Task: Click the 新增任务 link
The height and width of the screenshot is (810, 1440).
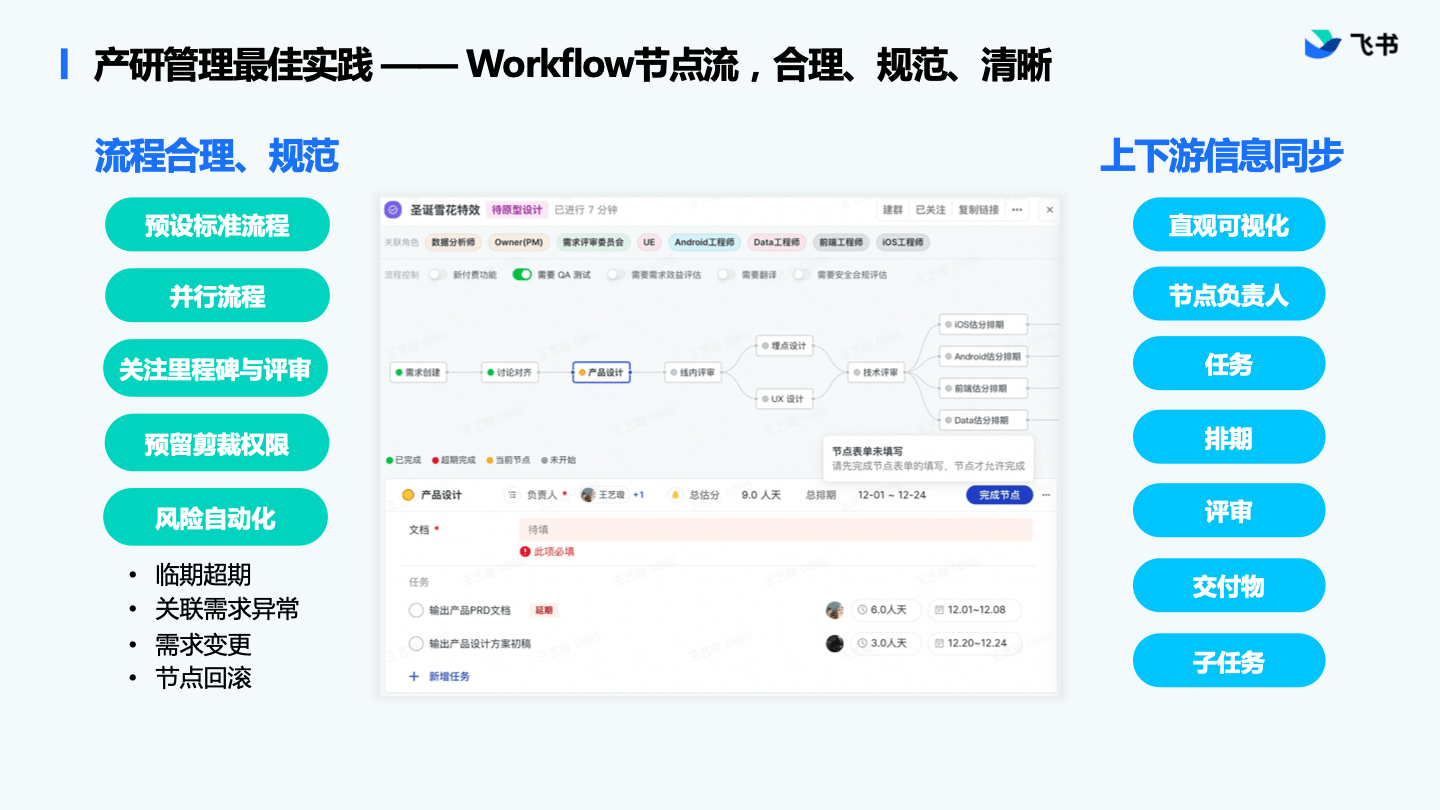Action: click(x=449, y=676)
